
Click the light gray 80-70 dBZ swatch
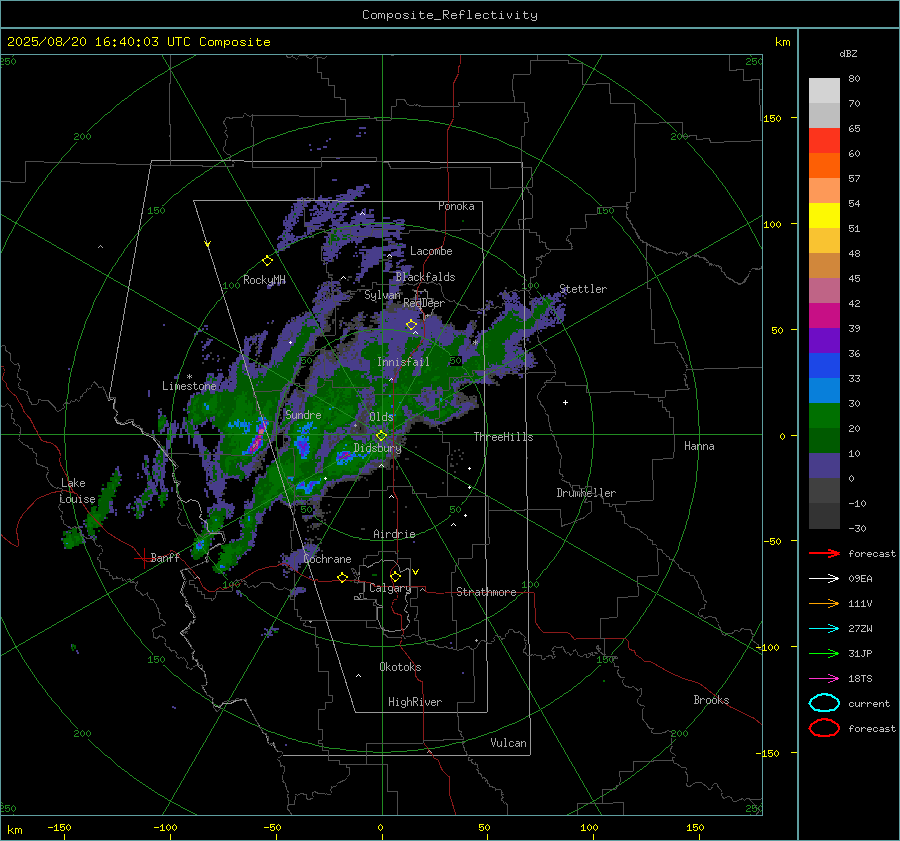coord(824,91)
